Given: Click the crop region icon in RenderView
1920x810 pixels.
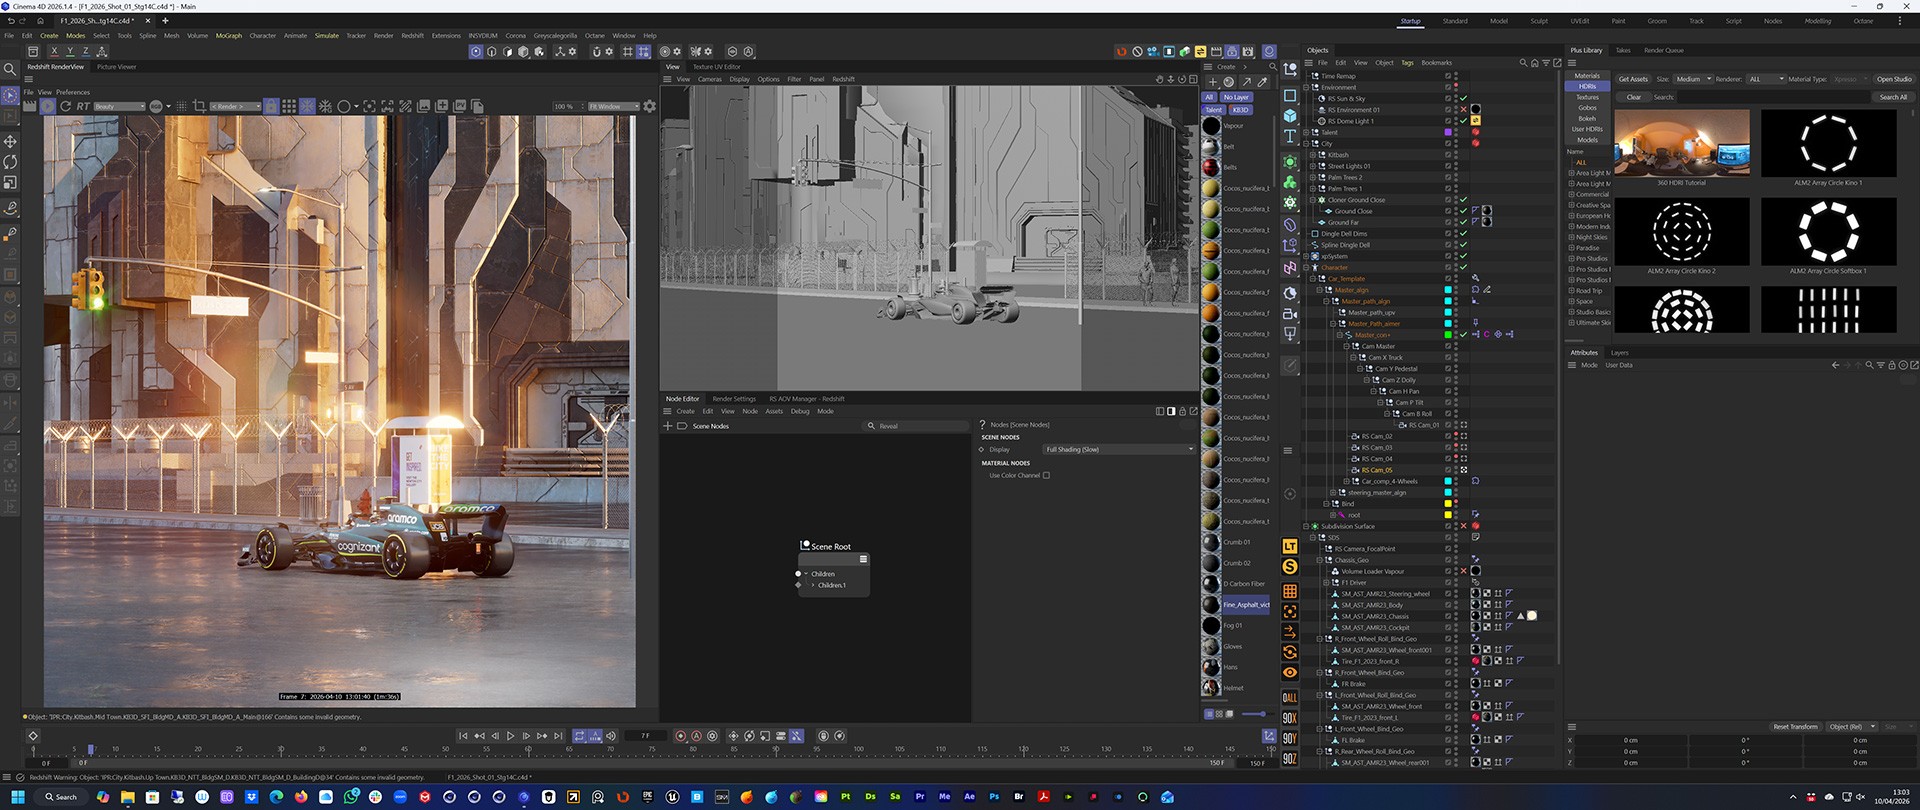Looking at the screenshot, I should tap(199, 106).
